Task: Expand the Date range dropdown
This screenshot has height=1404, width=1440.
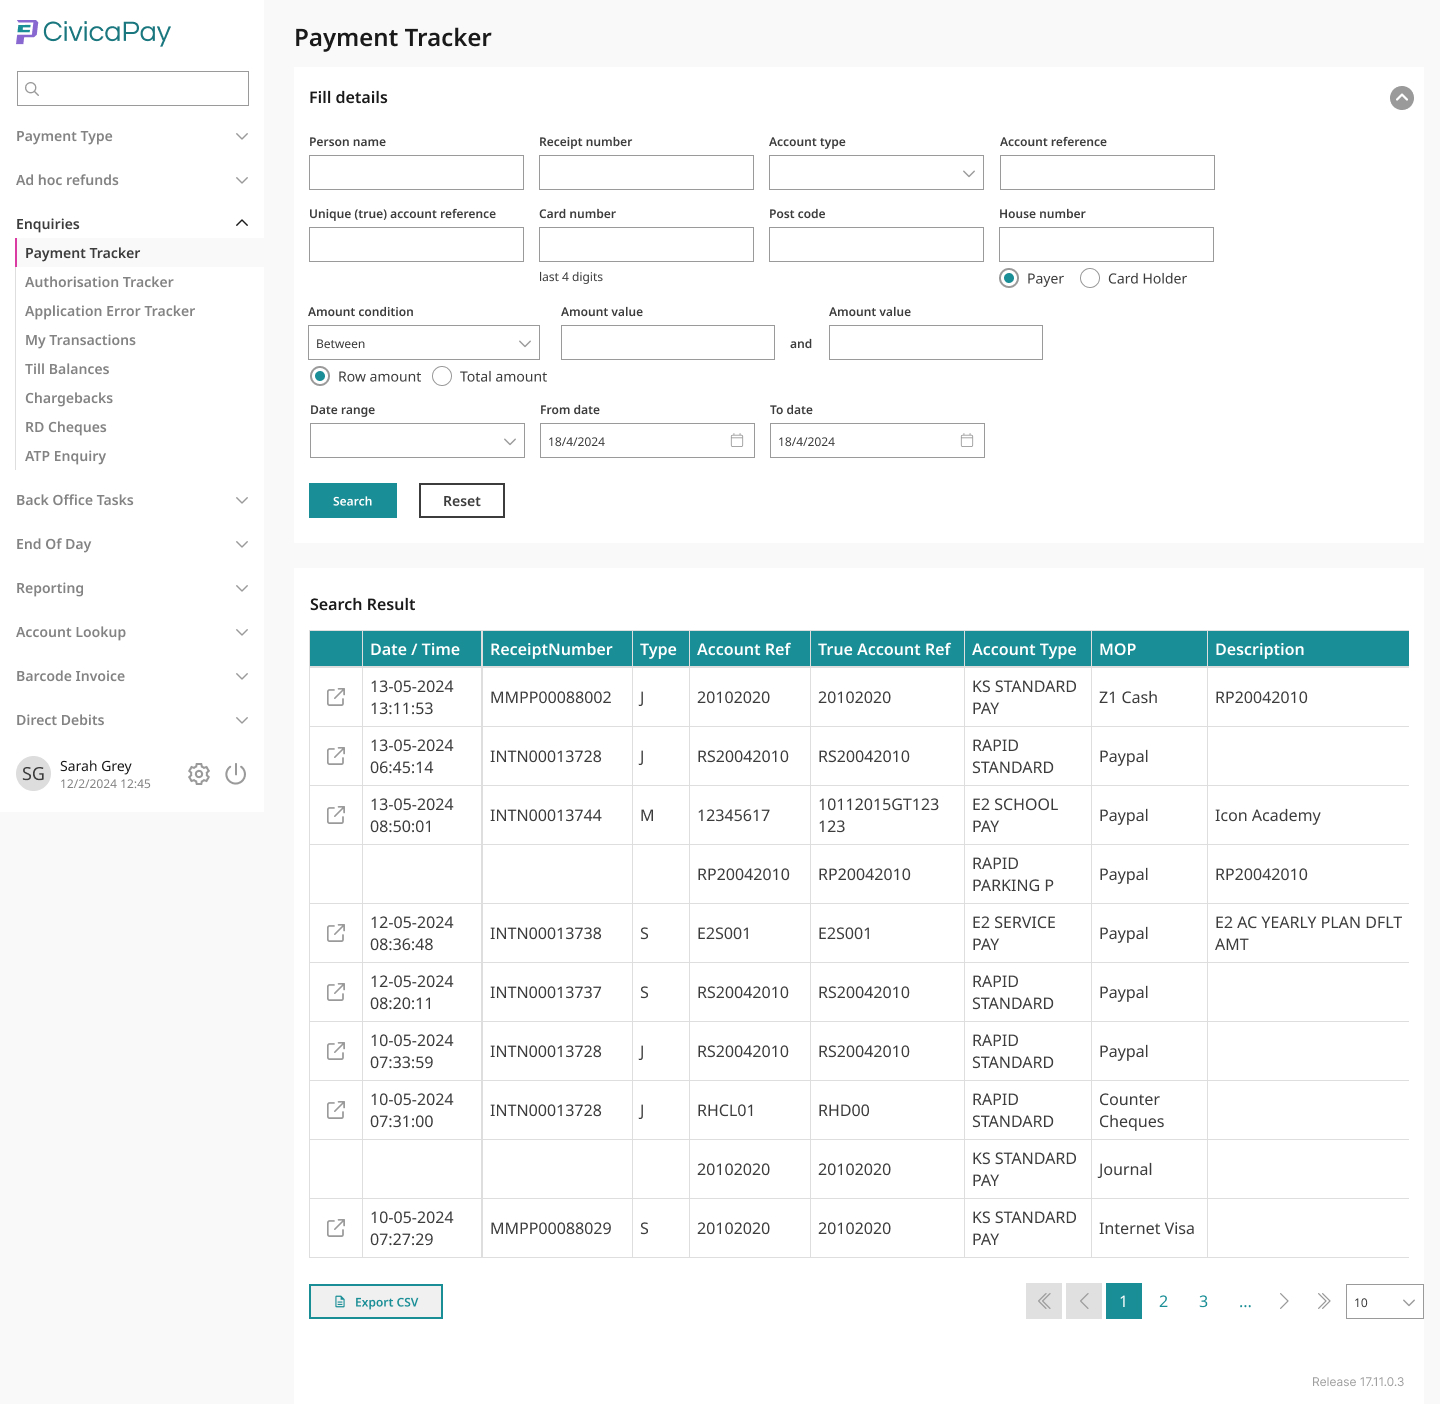Action: tap(417, 441)
